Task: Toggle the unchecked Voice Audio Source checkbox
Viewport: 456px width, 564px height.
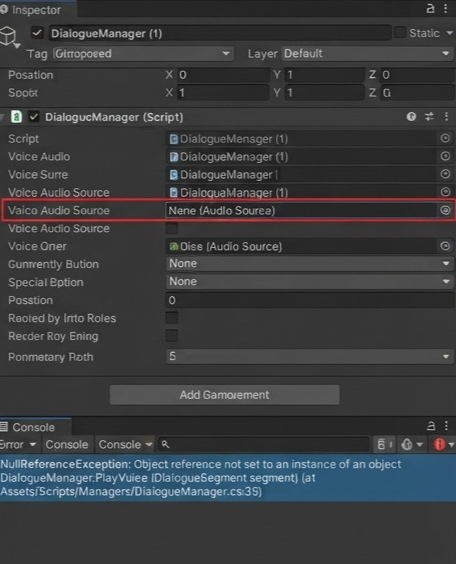Action: click(172, 228)
